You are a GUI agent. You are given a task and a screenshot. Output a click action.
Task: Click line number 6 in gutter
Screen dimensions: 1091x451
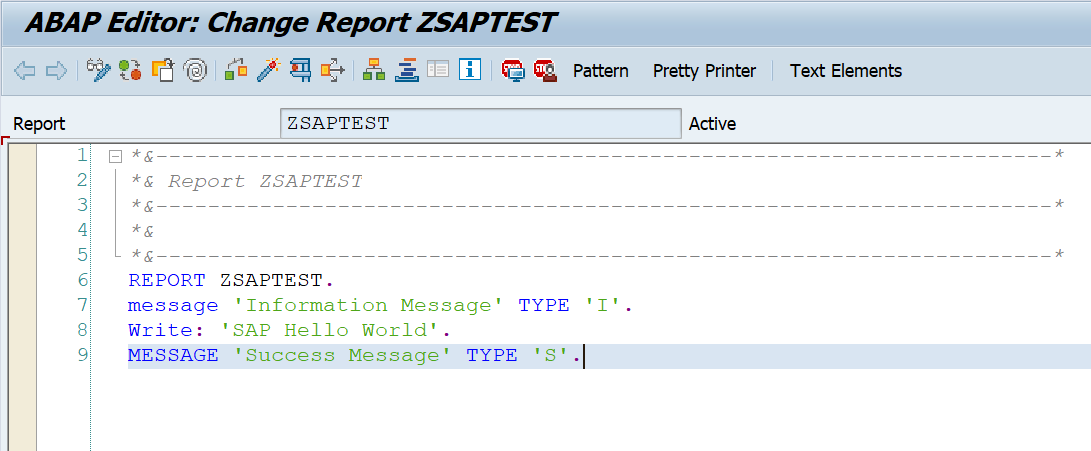coord(83,280)
